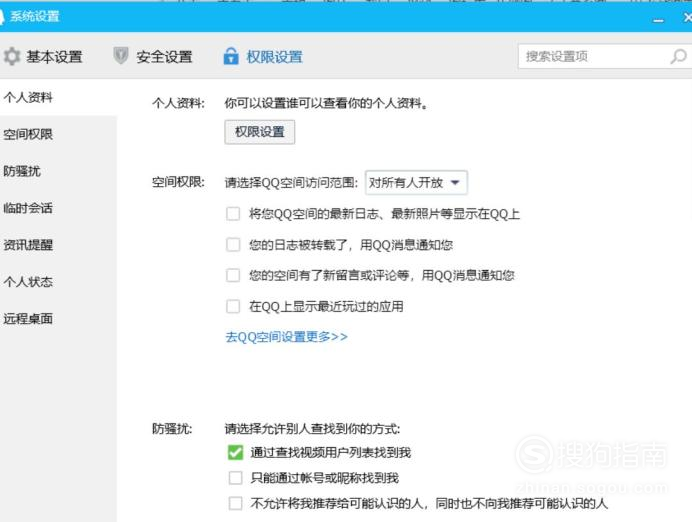Click 你可以设置谁可以查看你的个人资料 text
The height and width of the screenshot is (522, 692).
[326, 104]
